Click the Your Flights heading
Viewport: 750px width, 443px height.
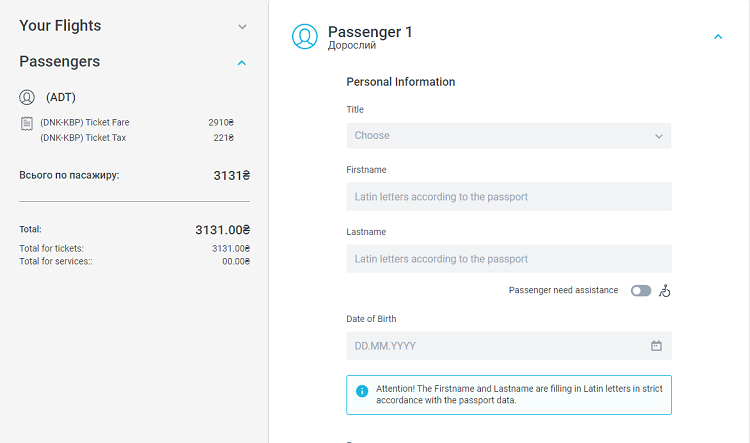point(60,25)
